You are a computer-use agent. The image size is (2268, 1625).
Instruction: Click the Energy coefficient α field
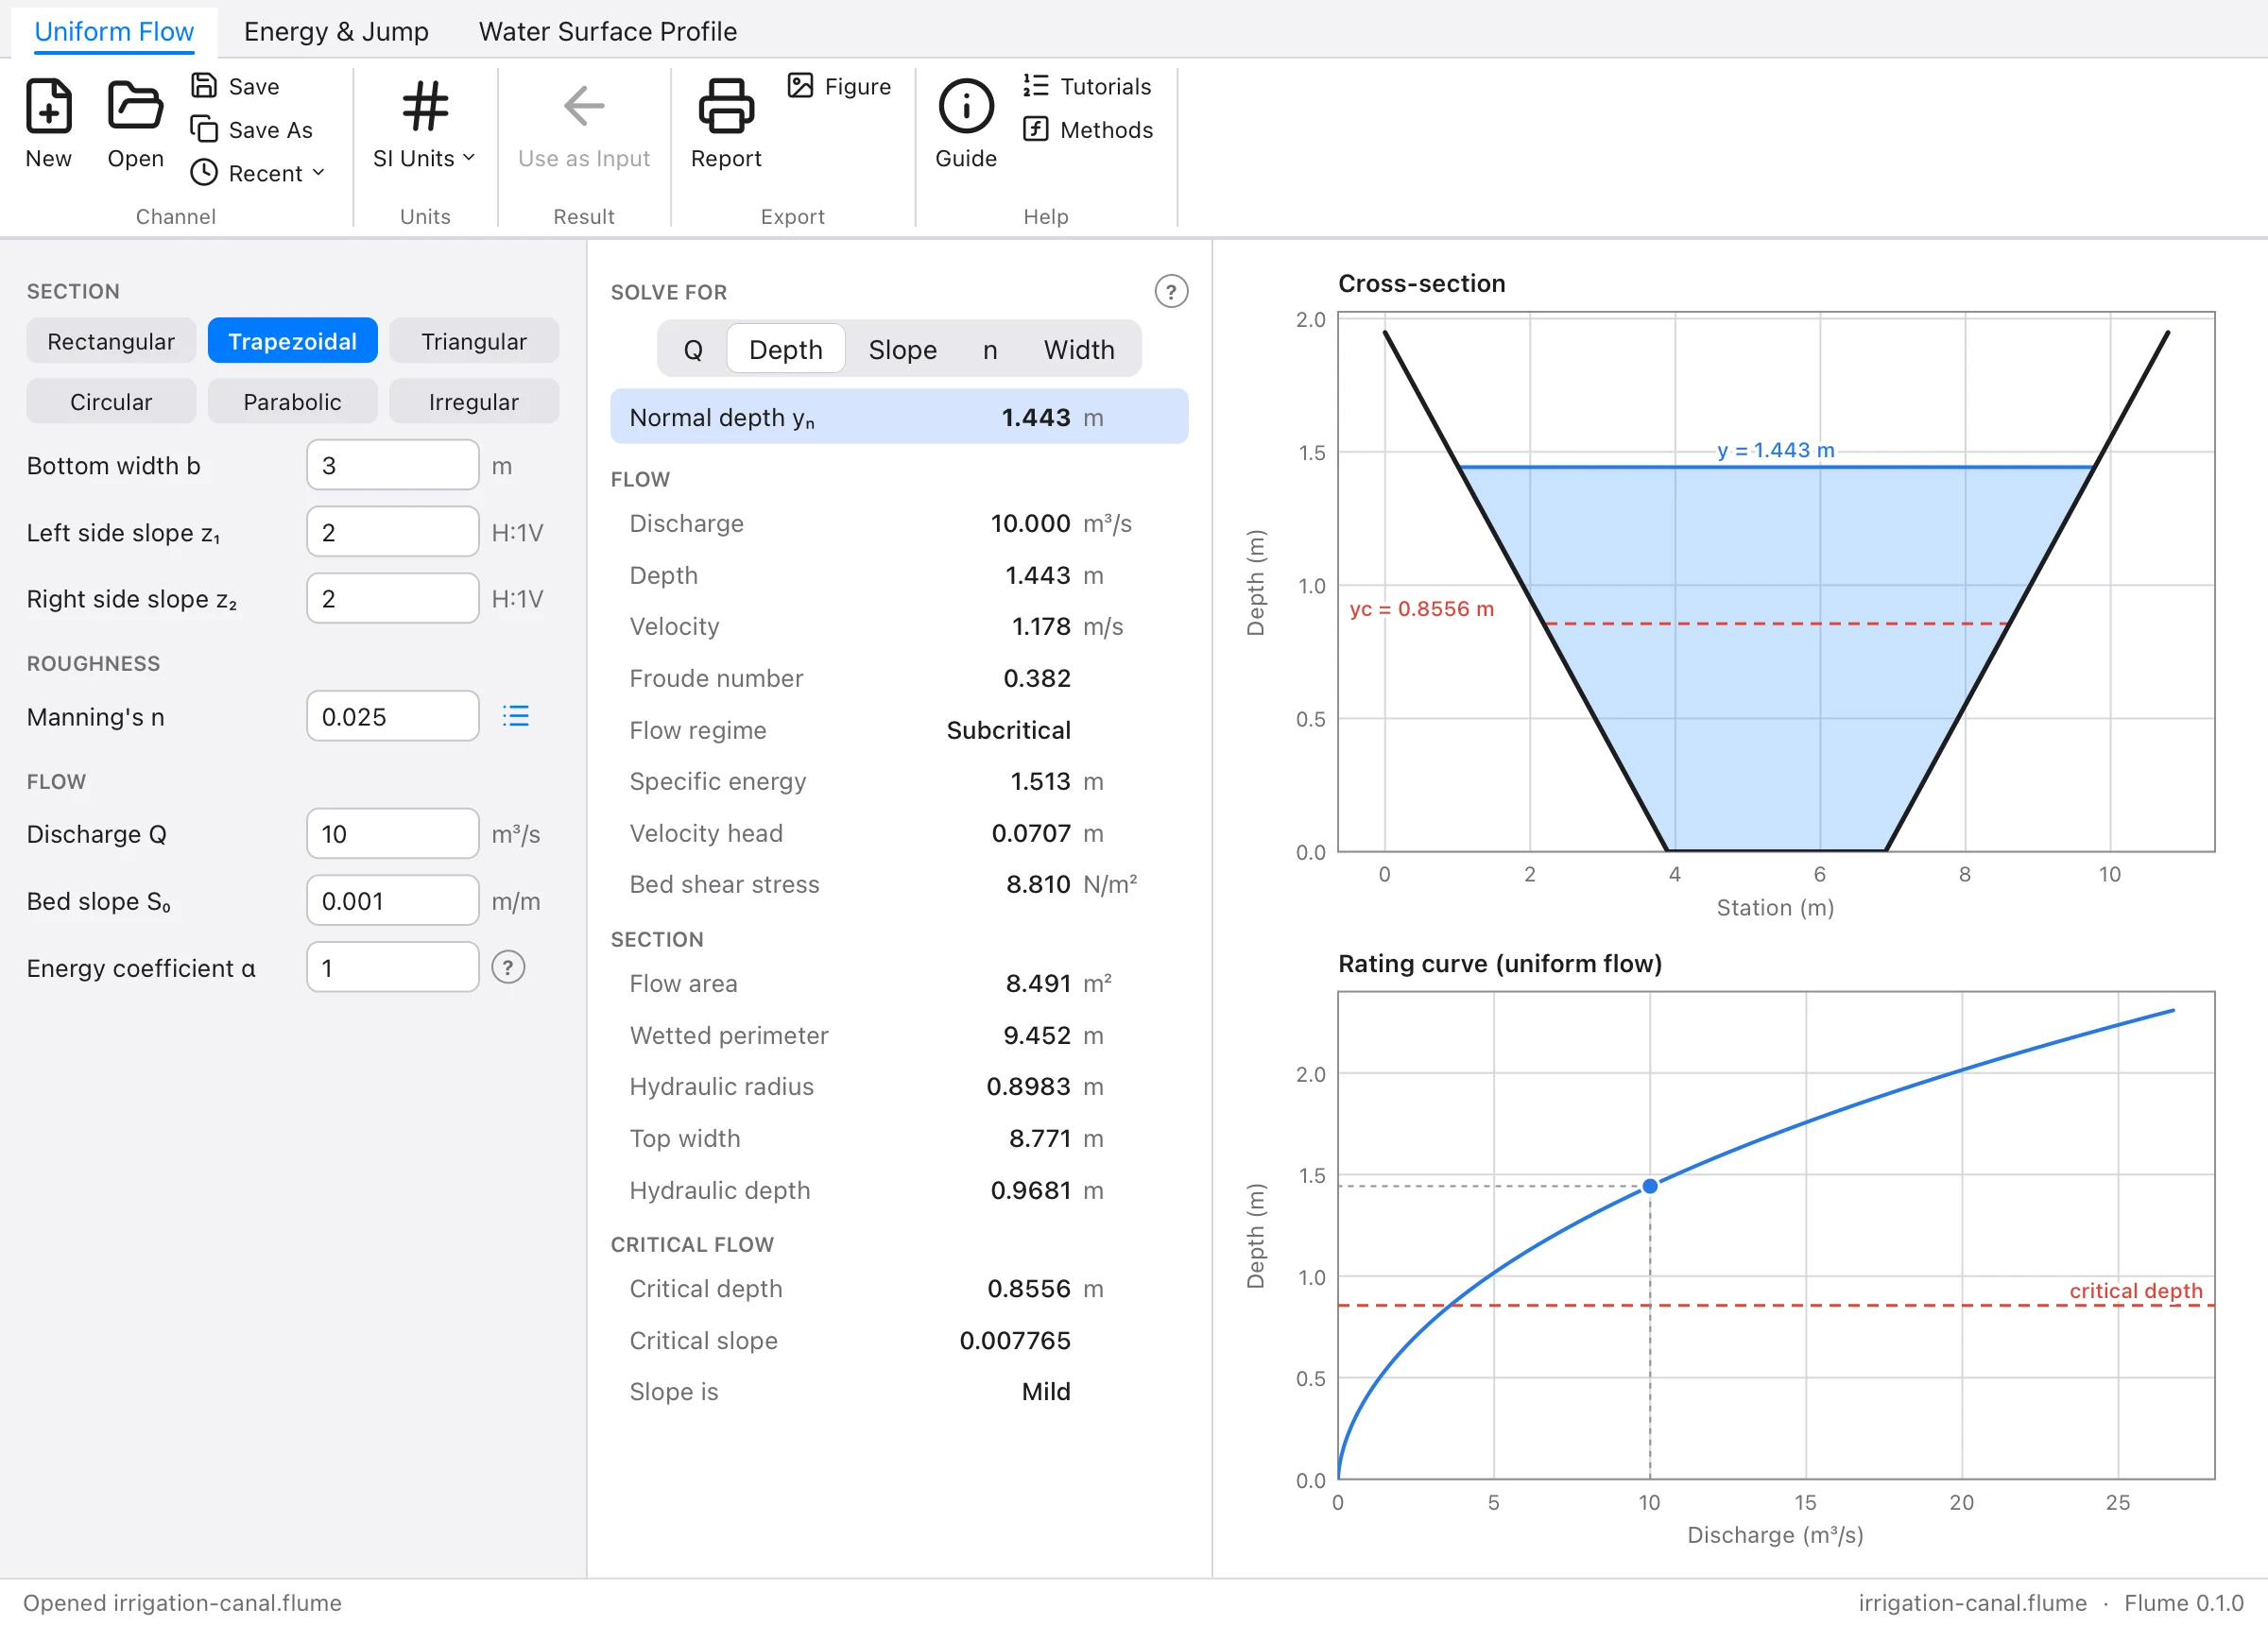coord(392,968)
